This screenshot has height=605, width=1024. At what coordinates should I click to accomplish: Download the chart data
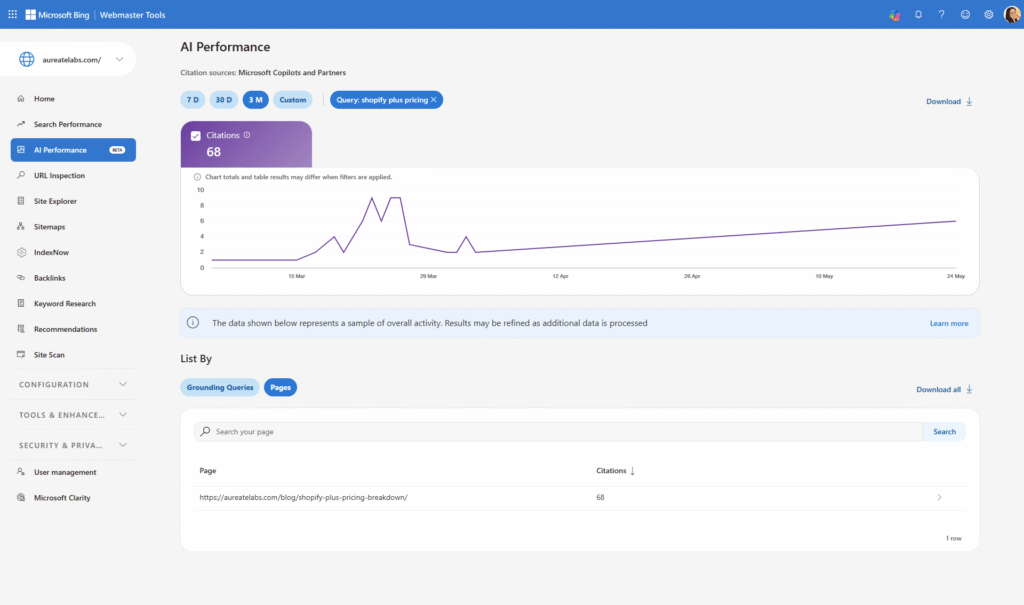coord(950,101)
